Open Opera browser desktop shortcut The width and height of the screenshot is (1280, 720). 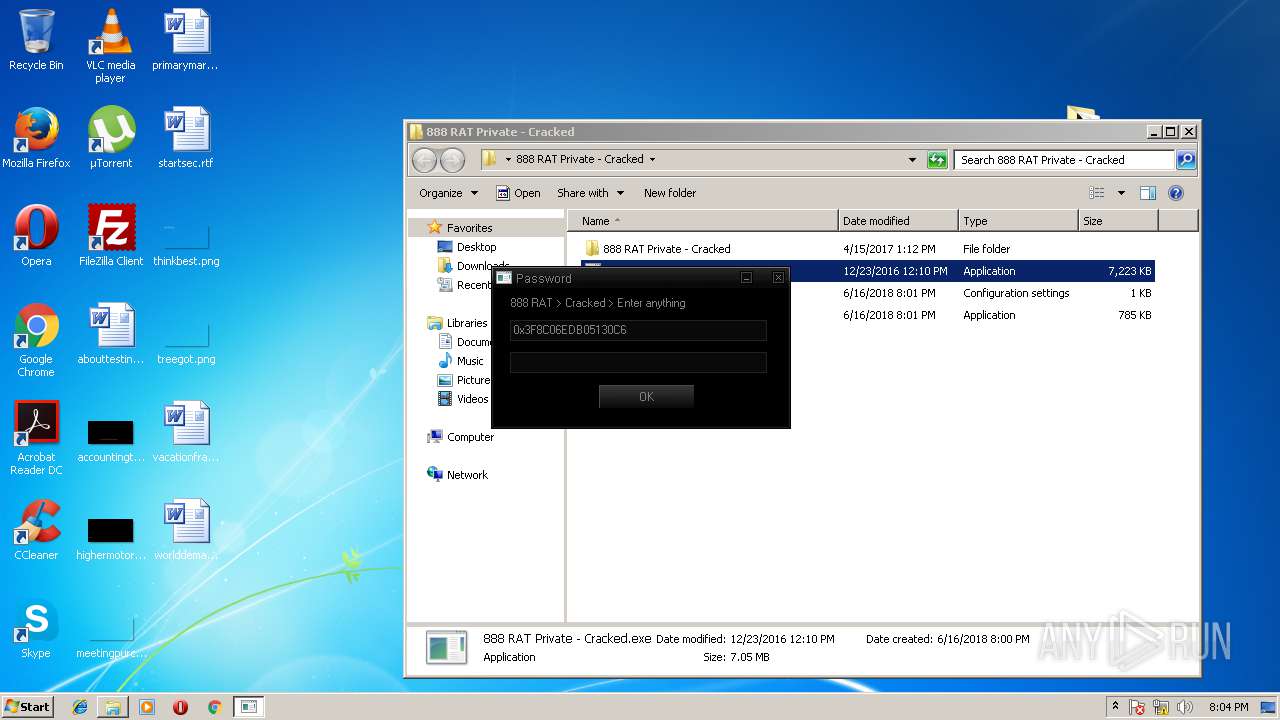[36, 236]
